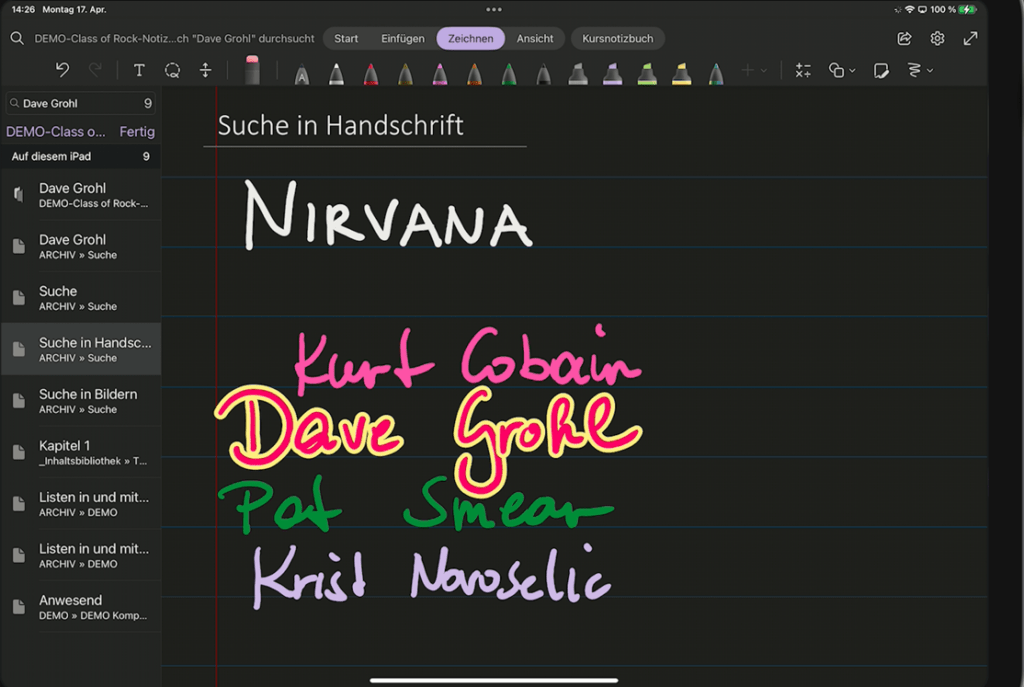The width and height of the screenshot is (1024, 687).
Task: Tap the three-dot multitasking menu
Action: [x=494, y=10]
